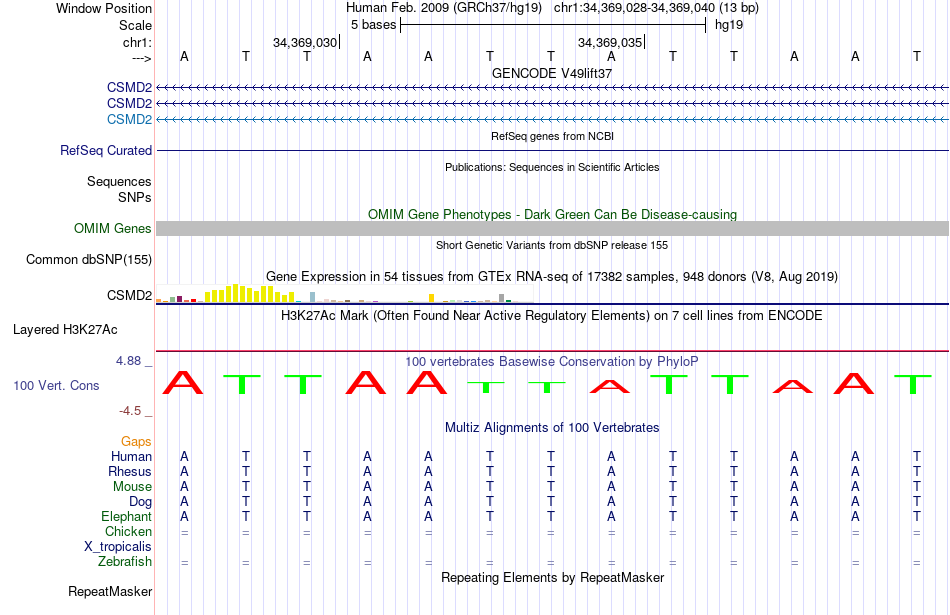Click the gray OMIM Genes bar
This screenshot has width=950, height=615.
click(x=553, y=228)
